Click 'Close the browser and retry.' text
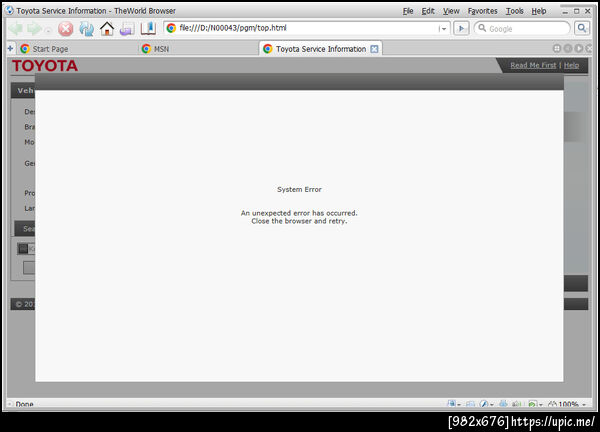Image resolution: width=600 pixels, height=432 pixels. pyautogui.click(x=299, y=221)
